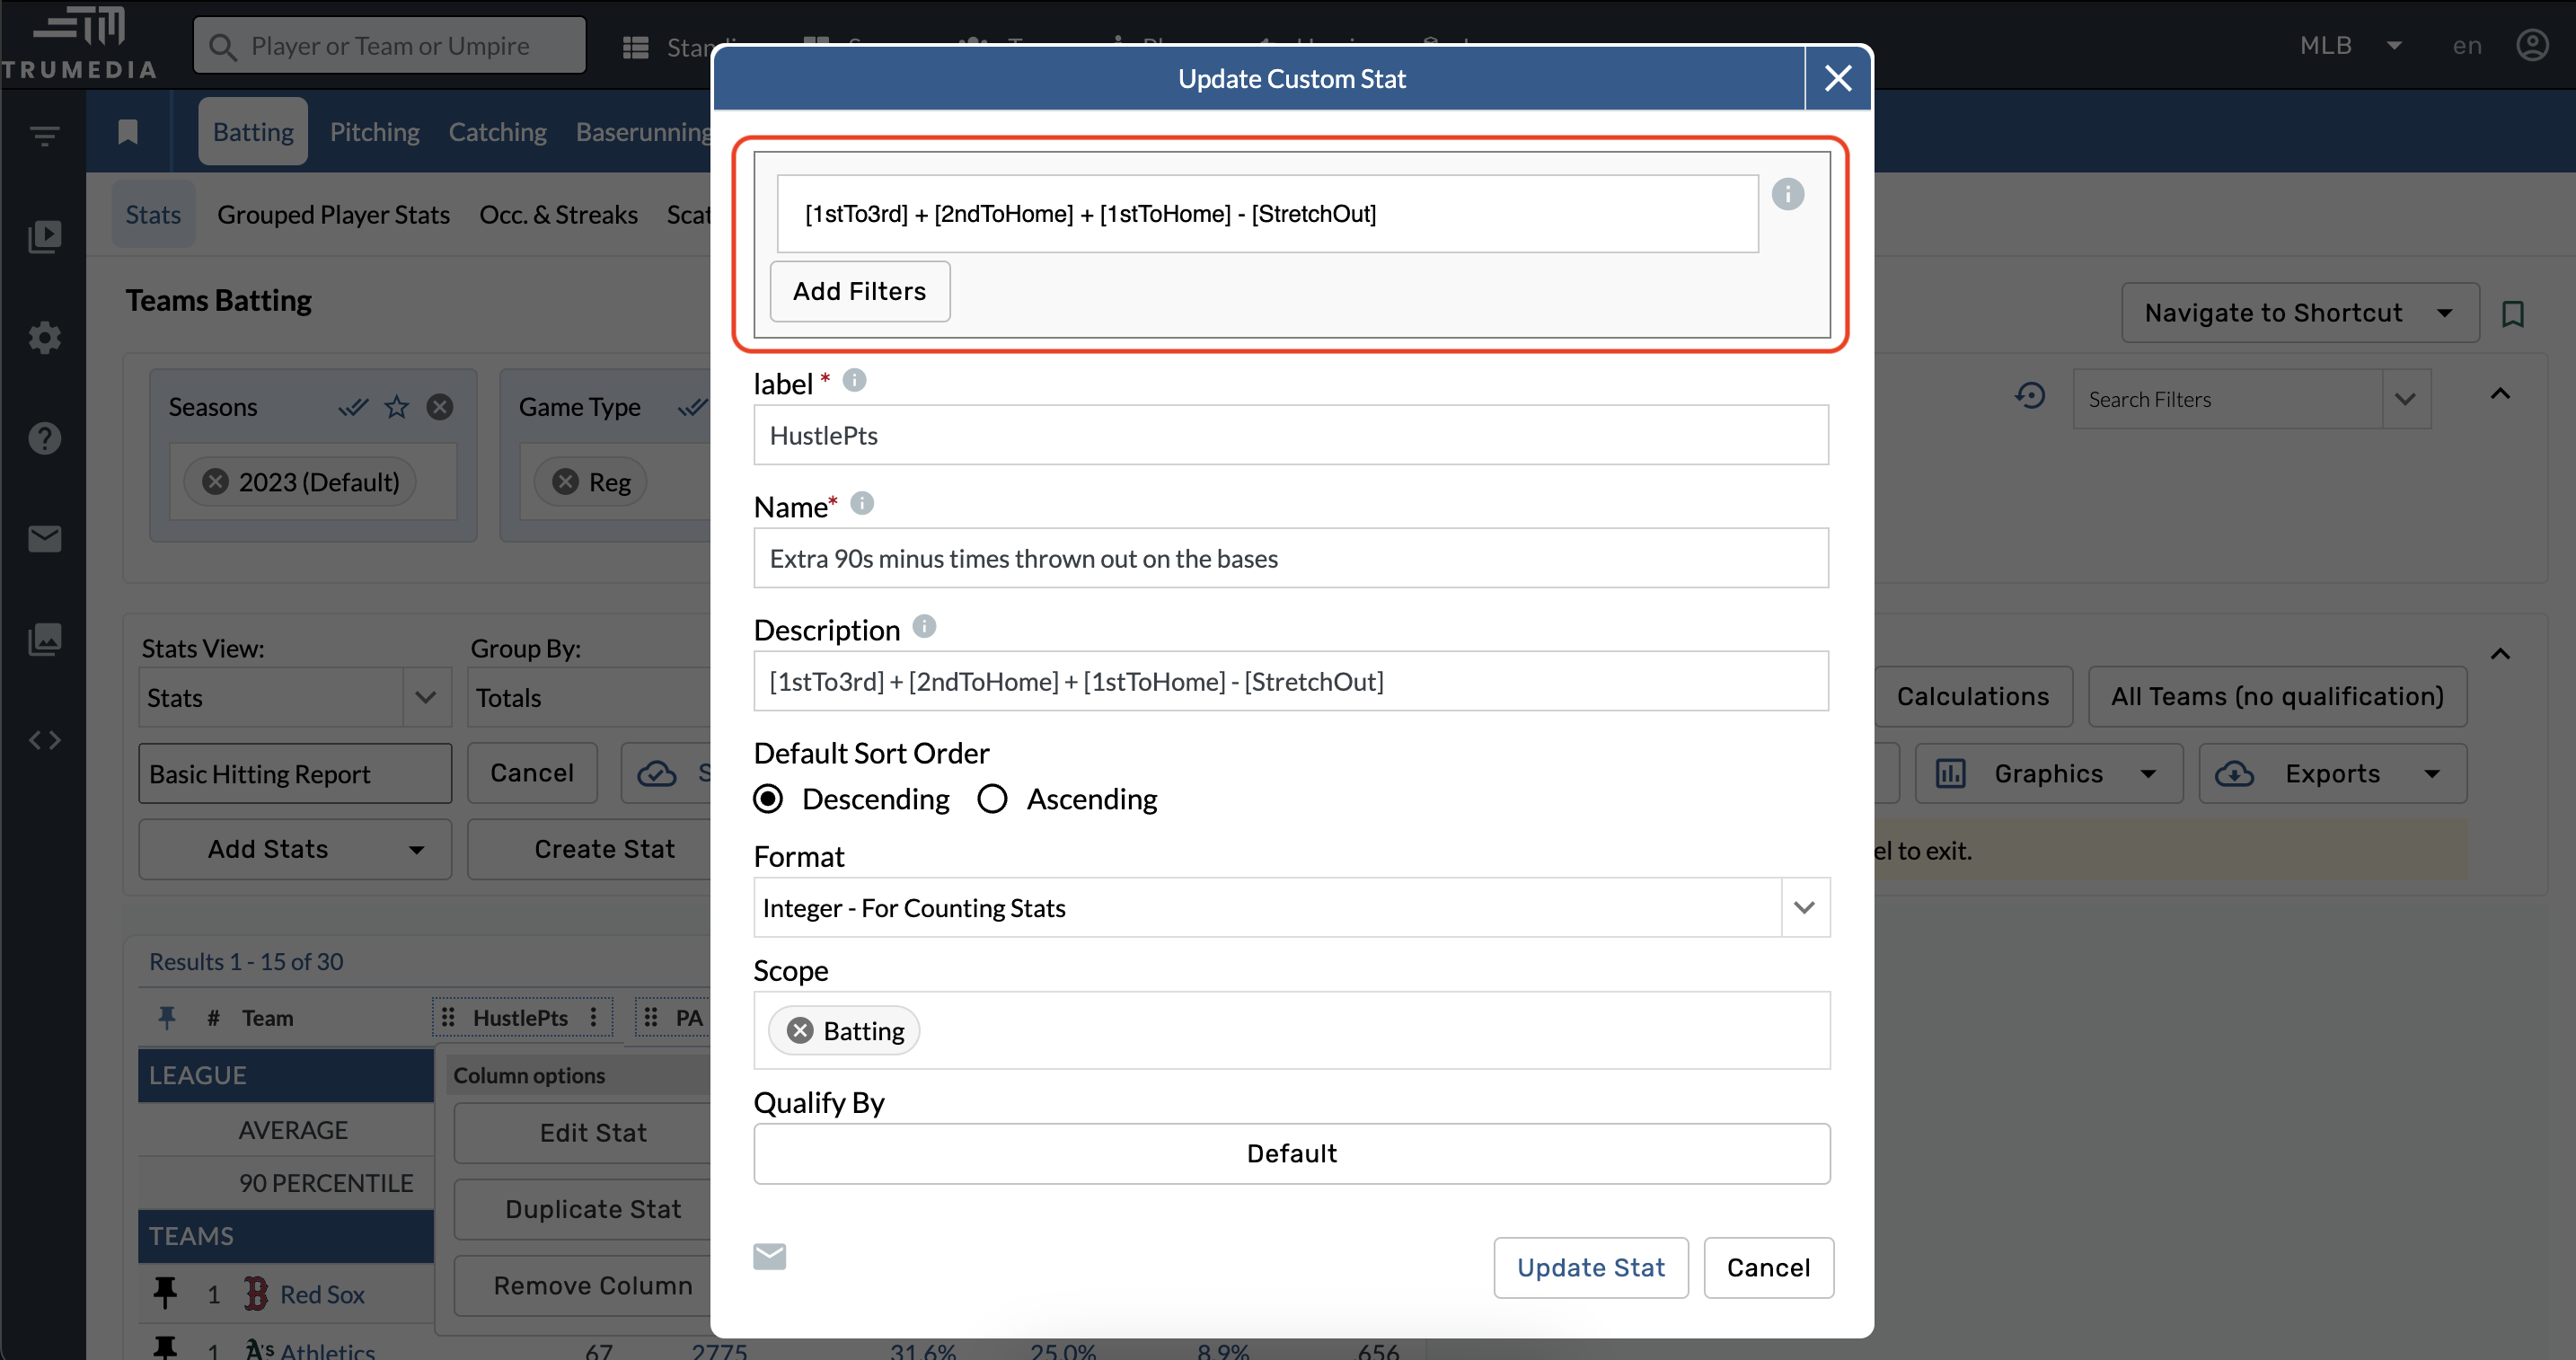Click the code brackets sidebar icon
The image size is (2576, 1360).
(44, 740)
